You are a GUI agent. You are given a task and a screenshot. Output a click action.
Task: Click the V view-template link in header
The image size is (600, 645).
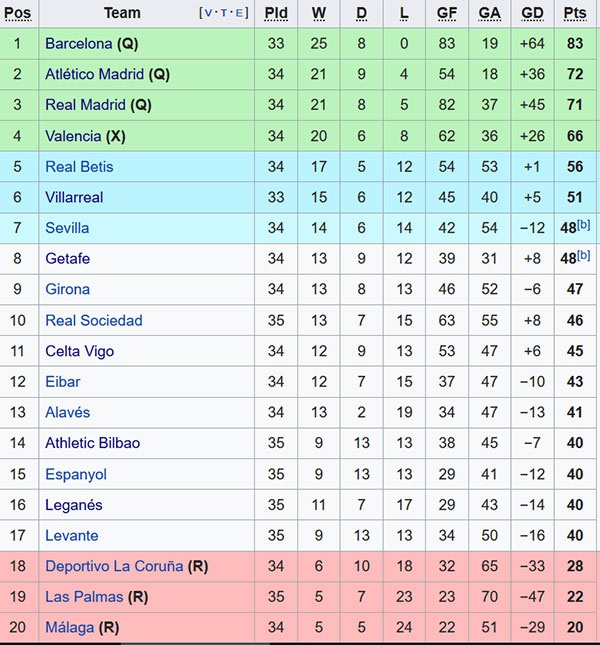(208, 13)
